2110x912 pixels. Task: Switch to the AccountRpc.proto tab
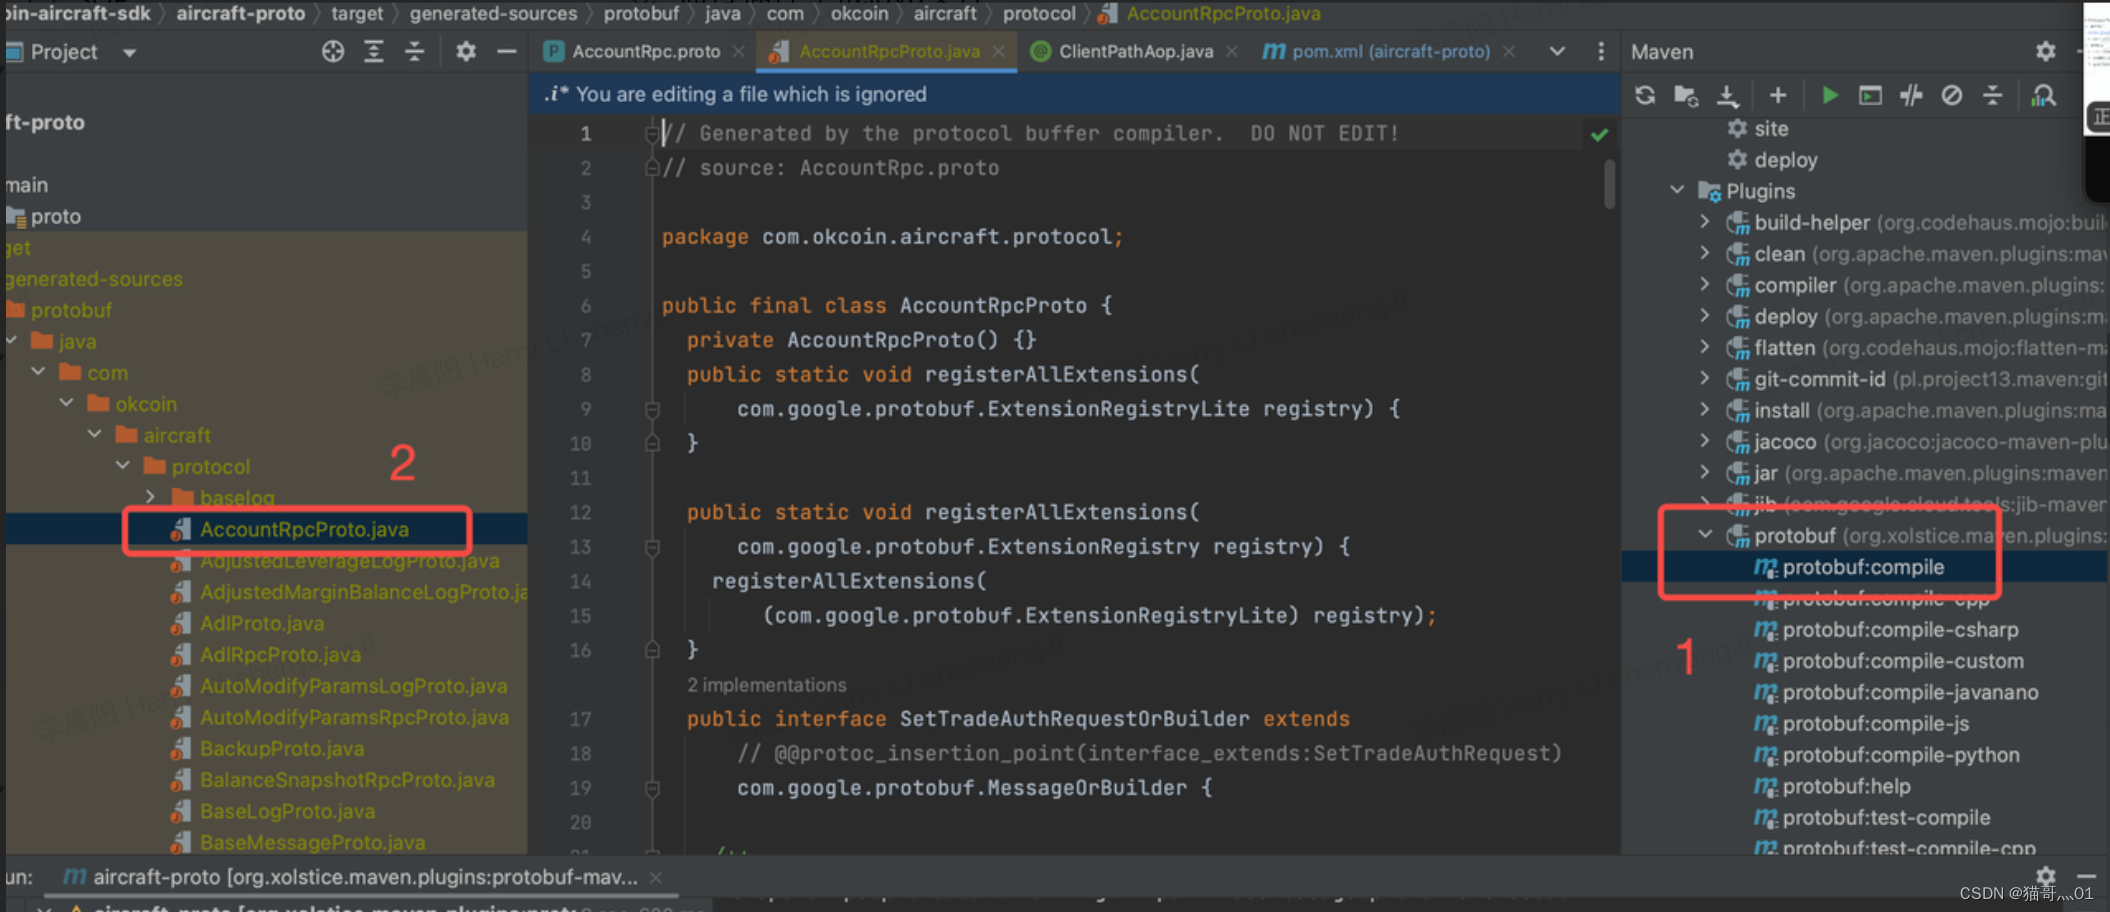[645, 52]
